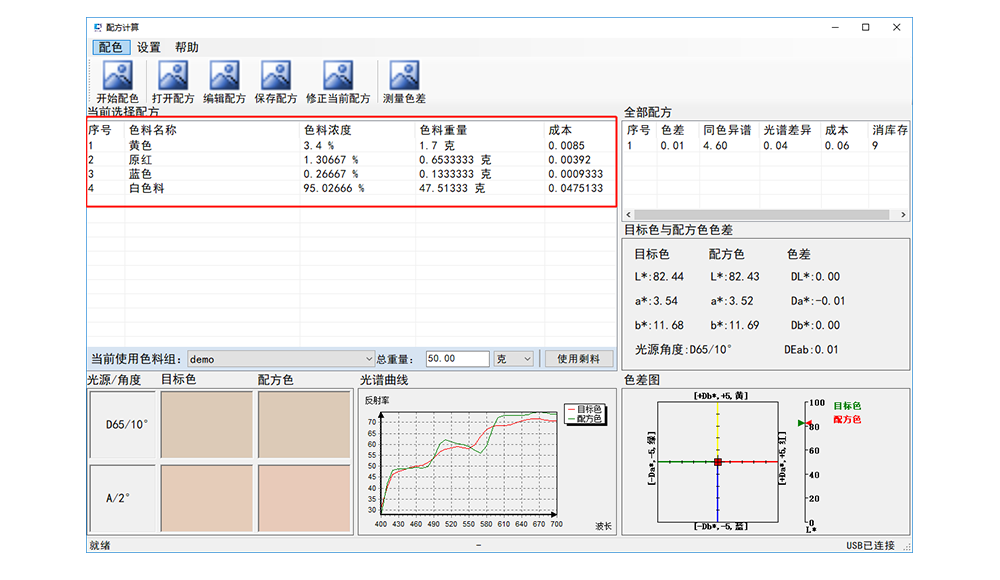Select the A/2° light source button
Screen dimensions: 1000x580
(x=123, y=498)
